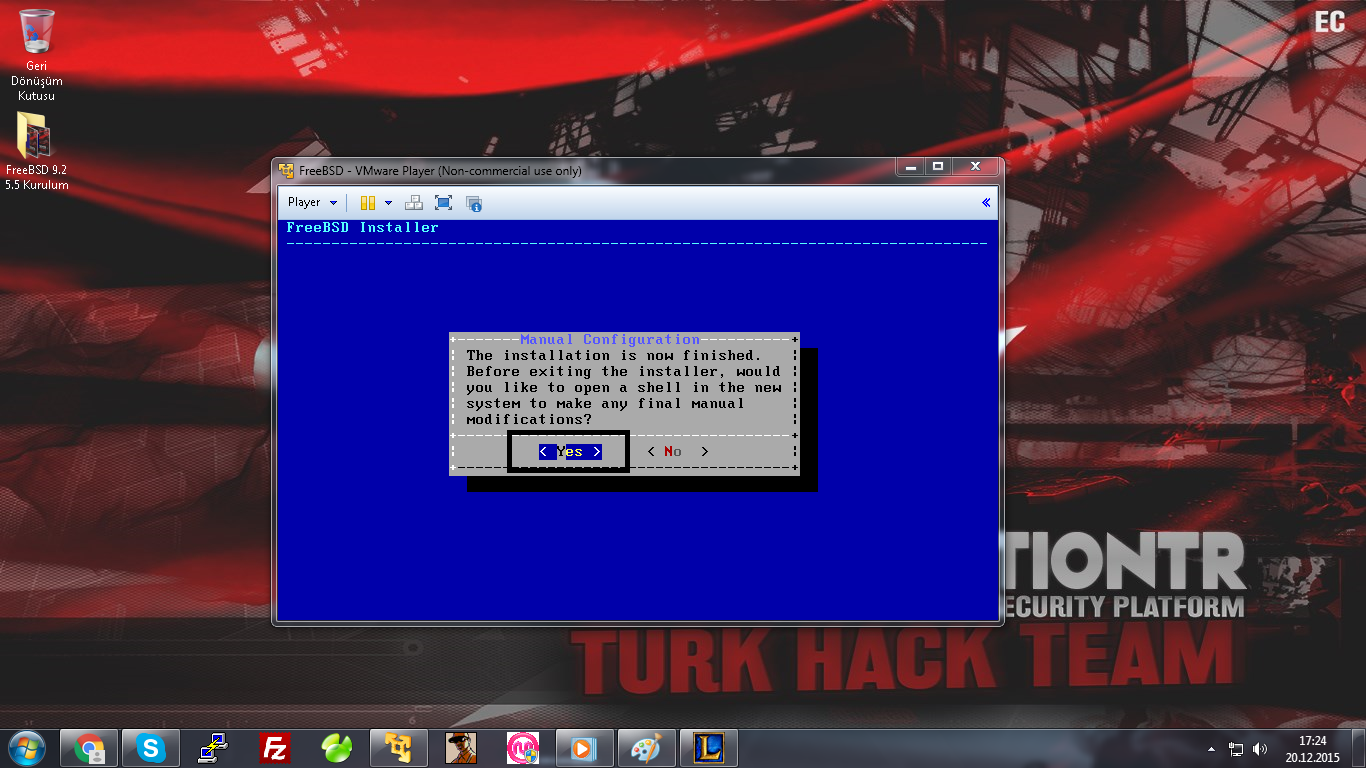
Task: Show hidden system tray icons
Action: point(1212,749)
